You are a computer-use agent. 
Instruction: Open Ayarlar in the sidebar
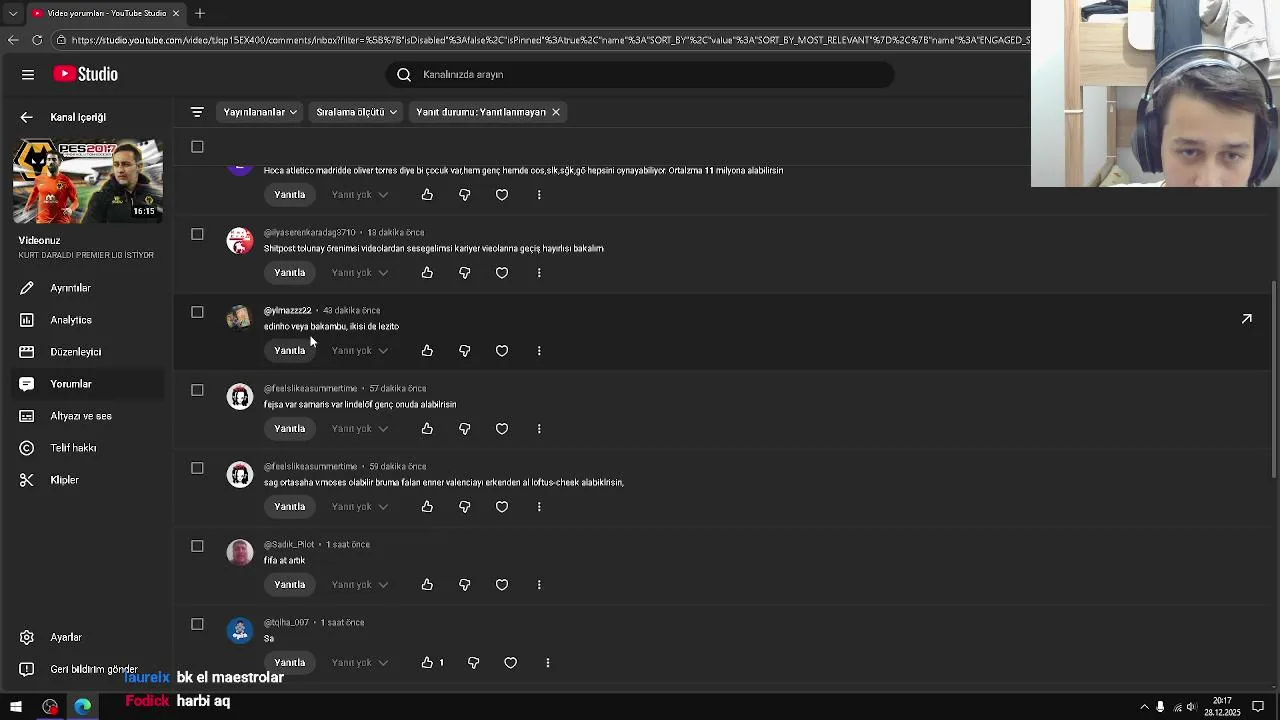point(87,637)
